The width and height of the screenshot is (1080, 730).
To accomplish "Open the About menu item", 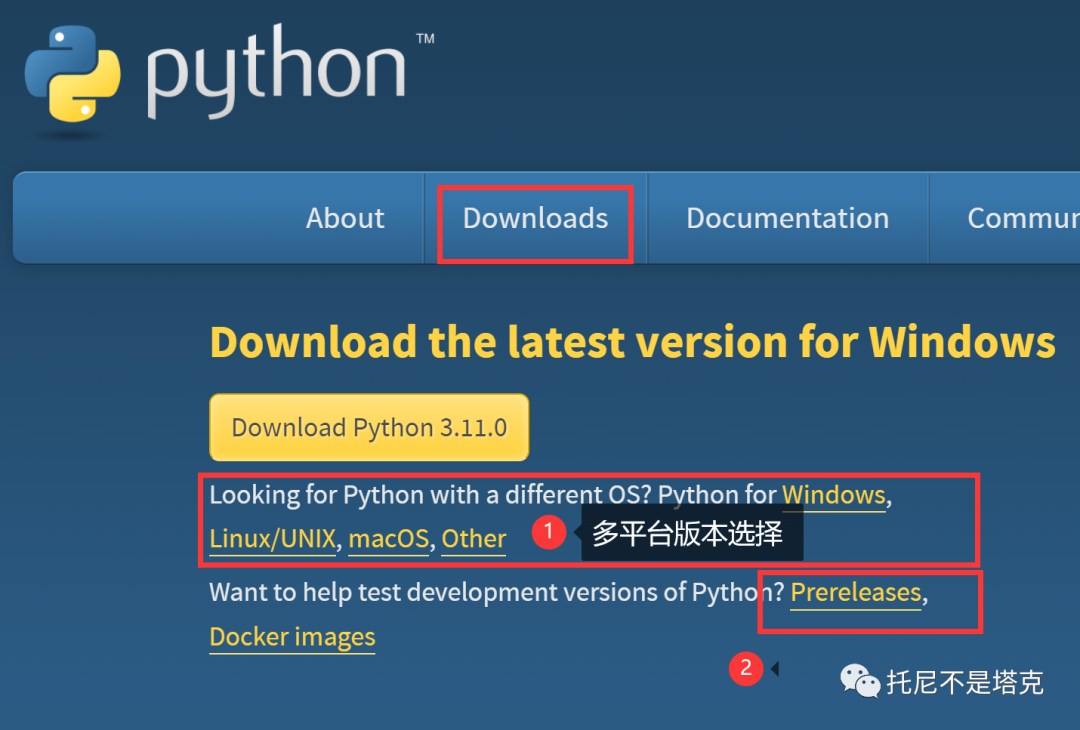I will (x=345, y=218).
